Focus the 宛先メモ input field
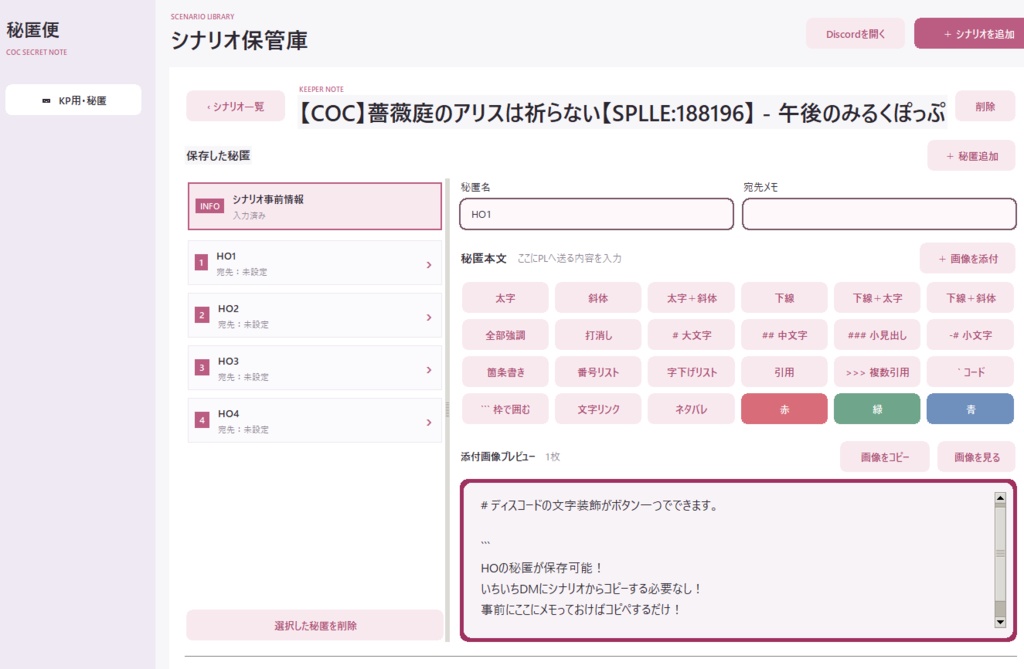This screenshot has width=1024, height=669. 879,214
